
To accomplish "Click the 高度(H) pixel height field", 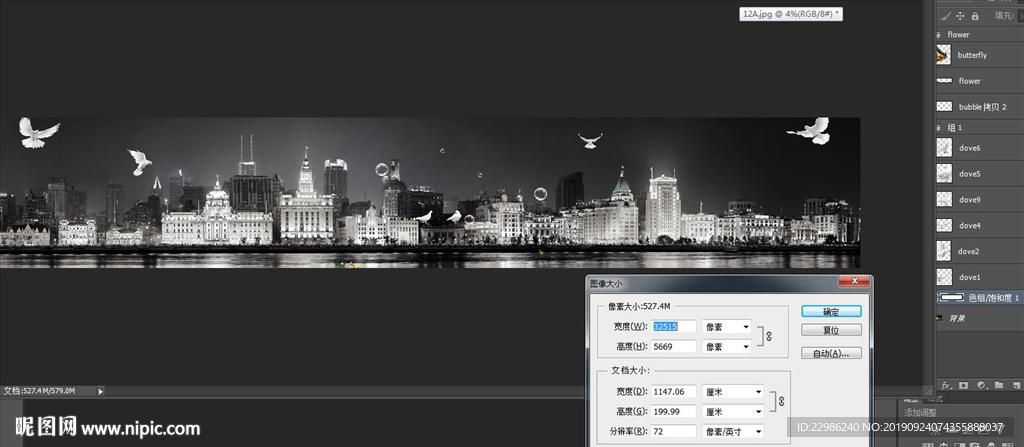I will pyautogui.click(x=673, y=346).
